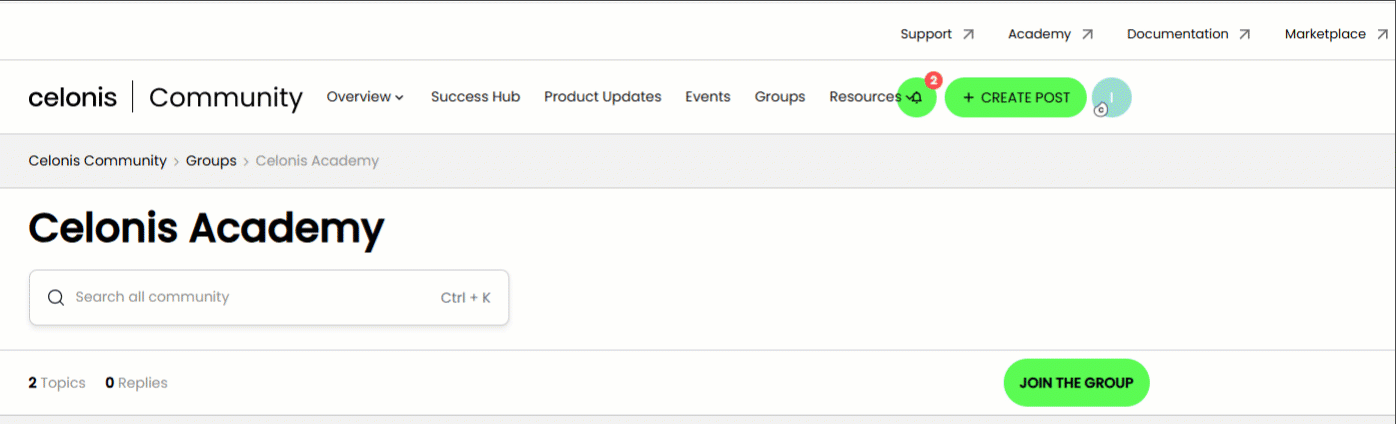Click the Marketplace external link arrow
The width and height of the screenshot is (1396, 424).
click(x=1382, y=34)
